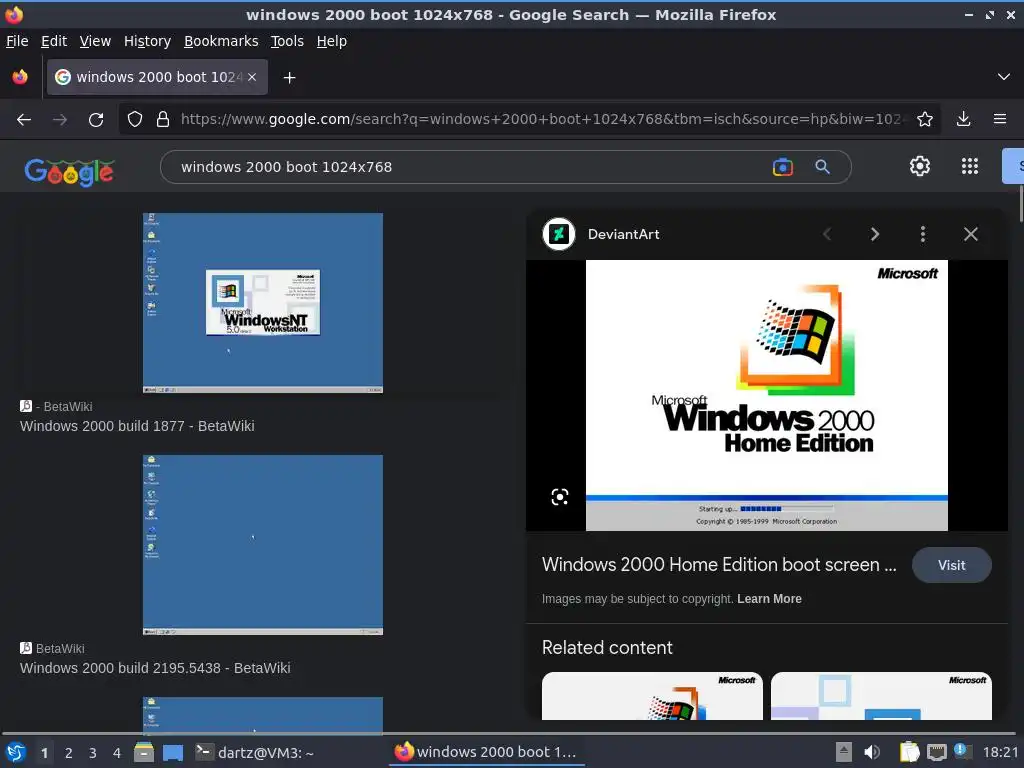This screenshot has height=768, width=1024.
Task: Click the magnifier search button
Action: coord(822,167)
